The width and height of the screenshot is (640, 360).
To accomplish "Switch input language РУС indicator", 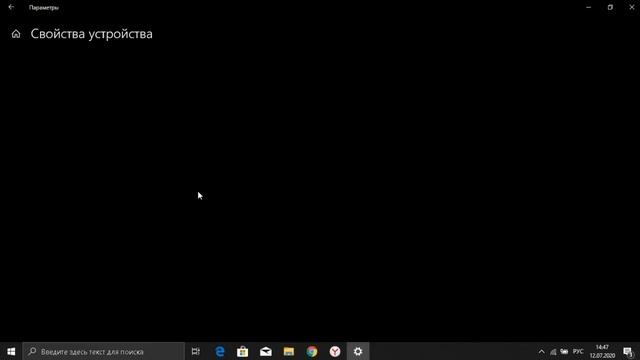I will pyautogui.click(x=578, y=351).
